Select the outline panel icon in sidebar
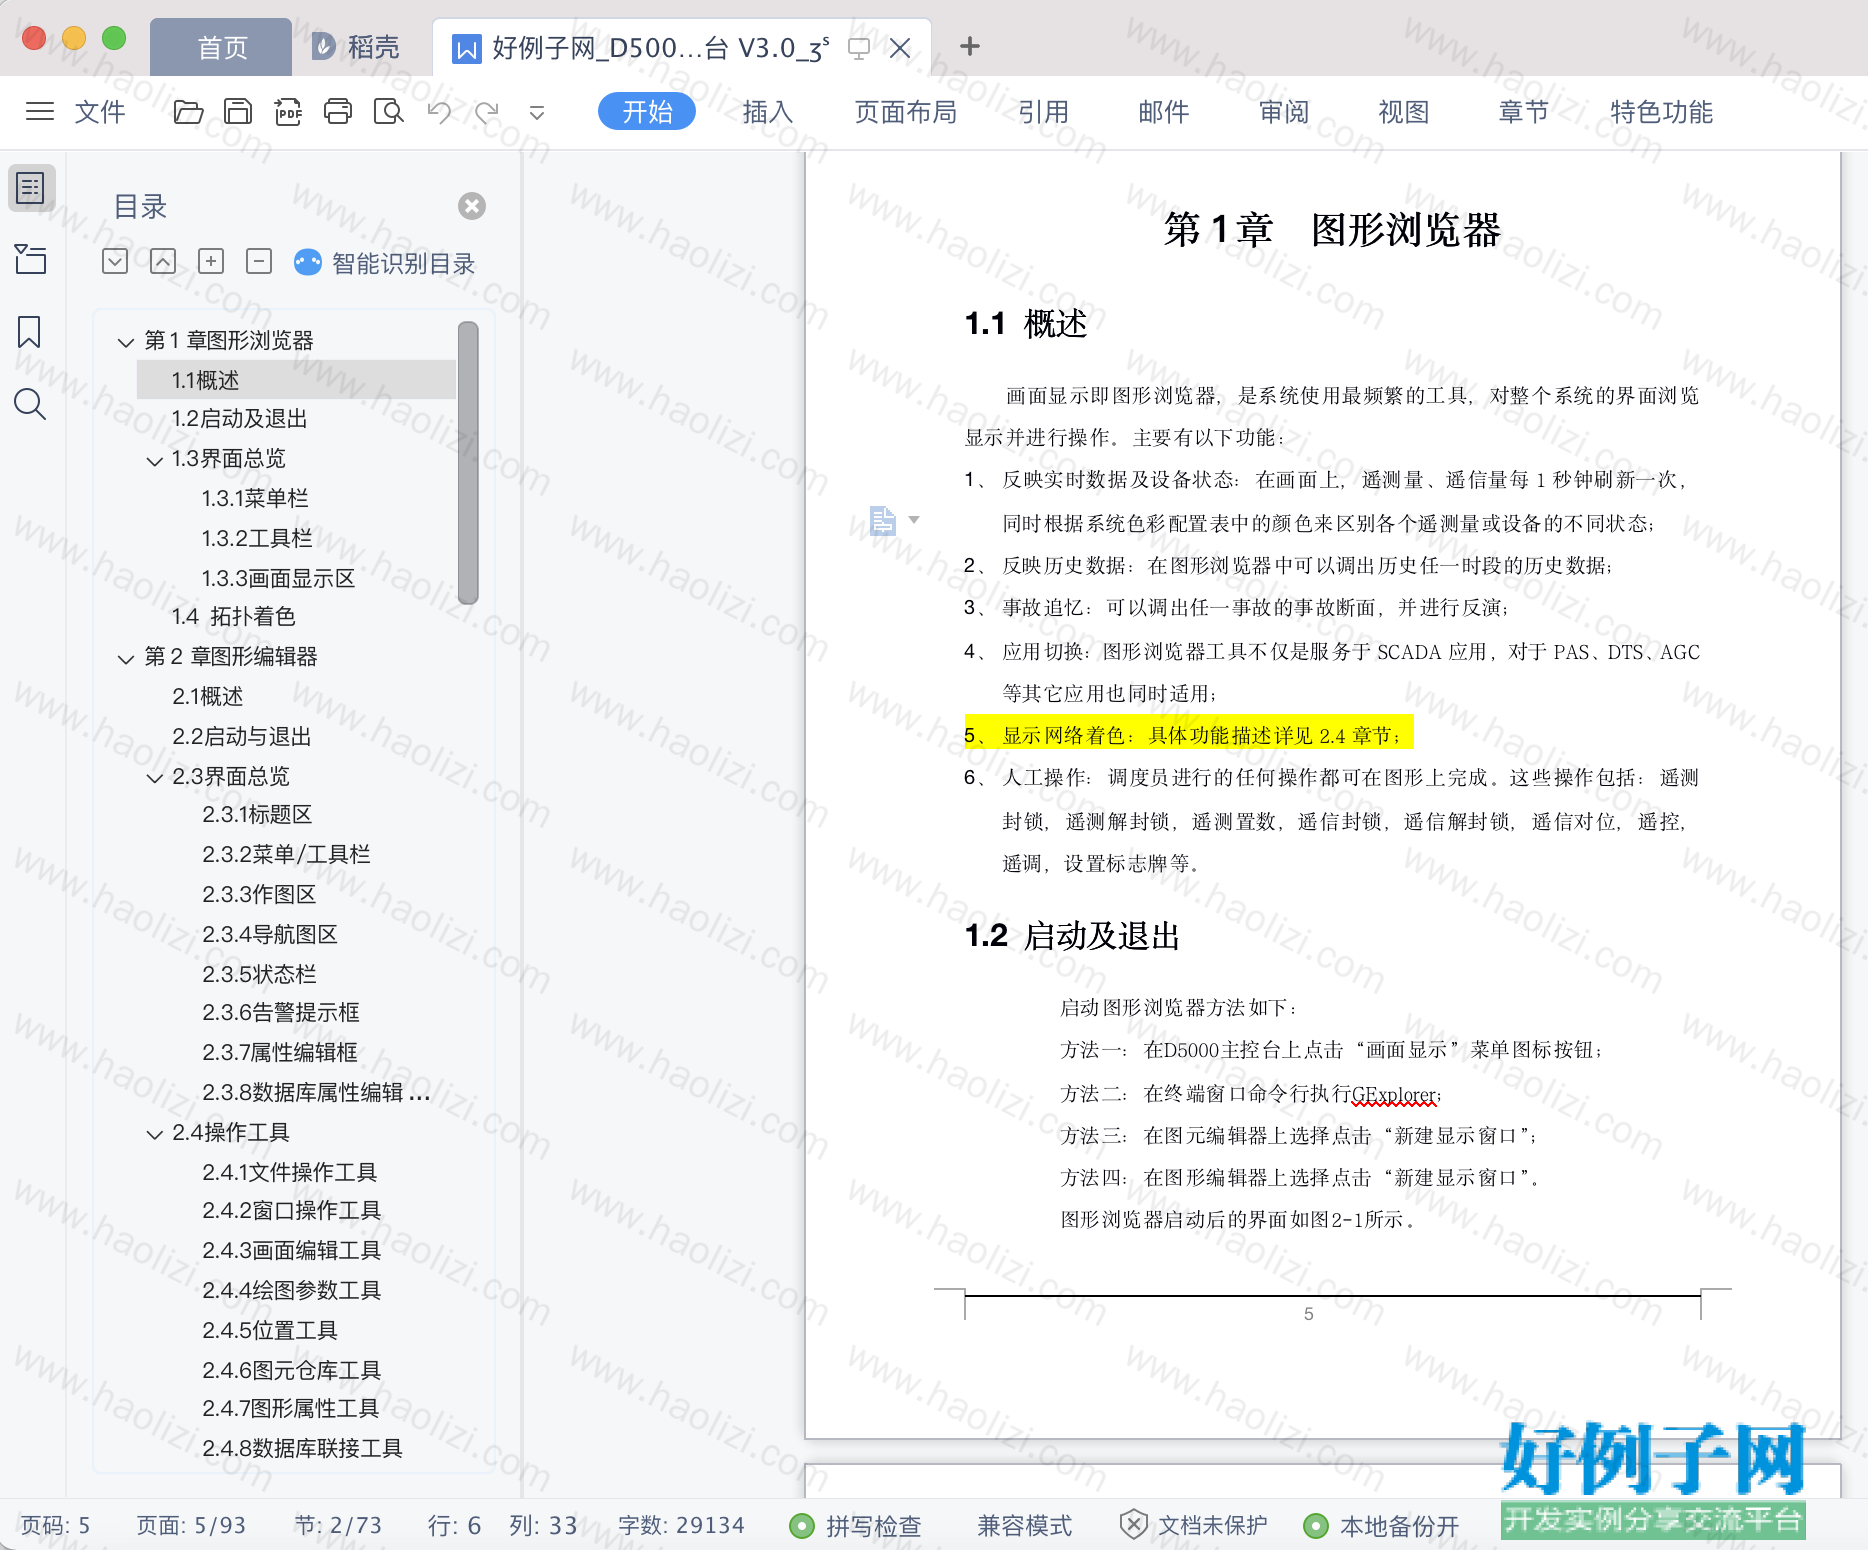1868x1550 pixels. [x=31, y=188]
